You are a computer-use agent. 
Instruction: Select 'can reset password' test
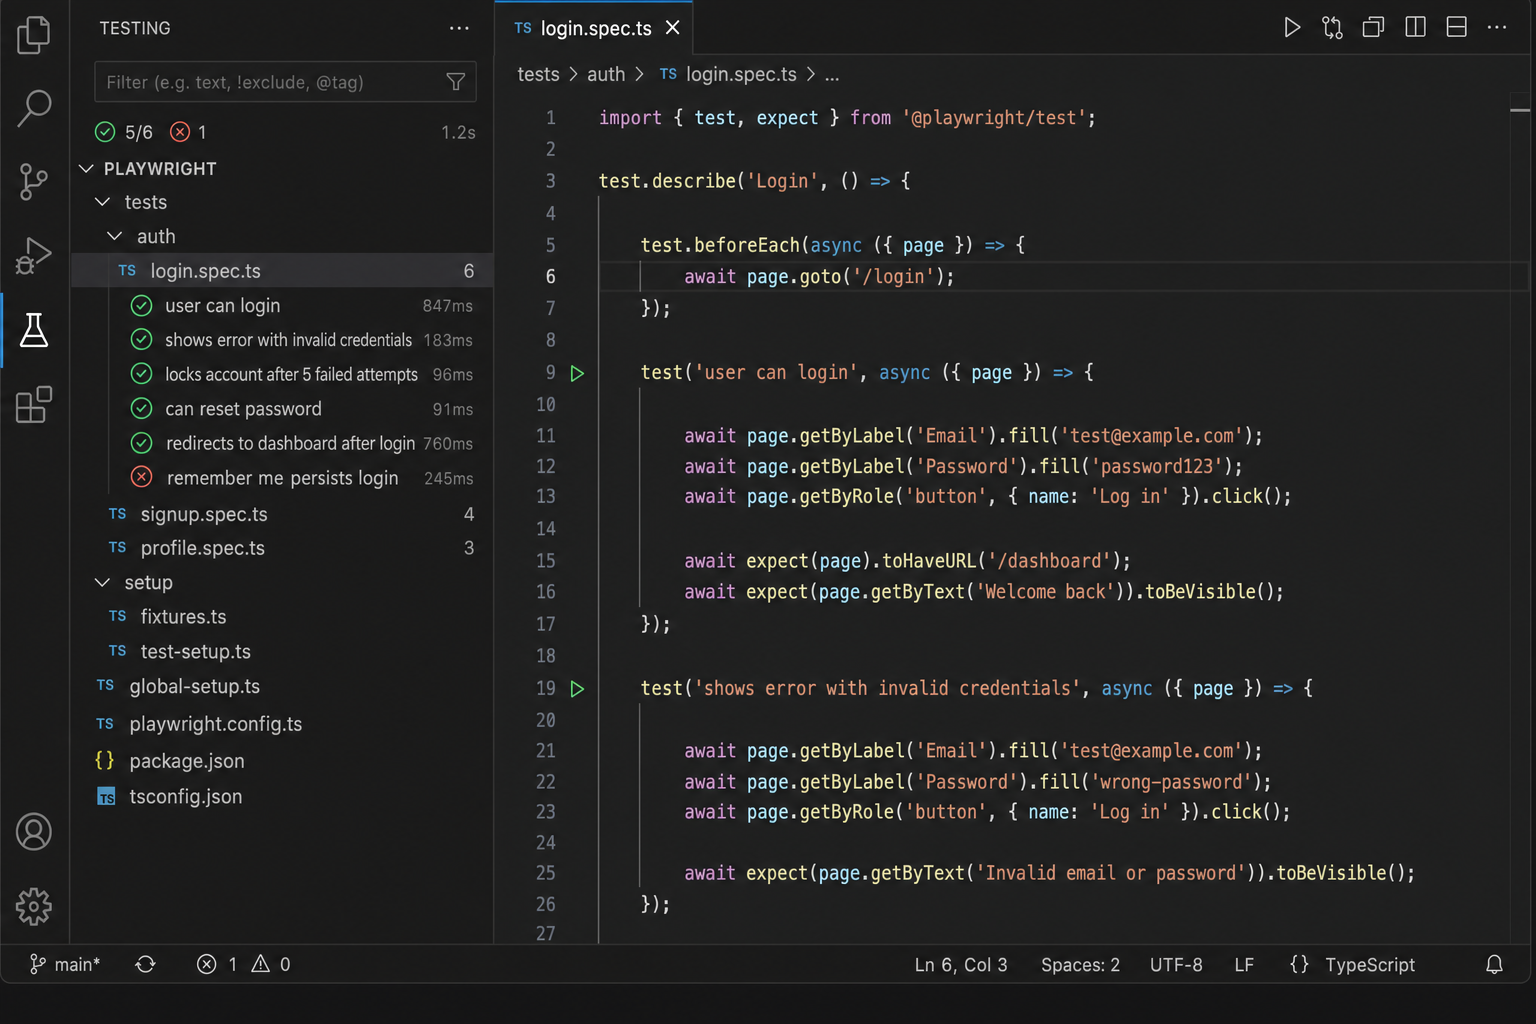coord(283,409)
